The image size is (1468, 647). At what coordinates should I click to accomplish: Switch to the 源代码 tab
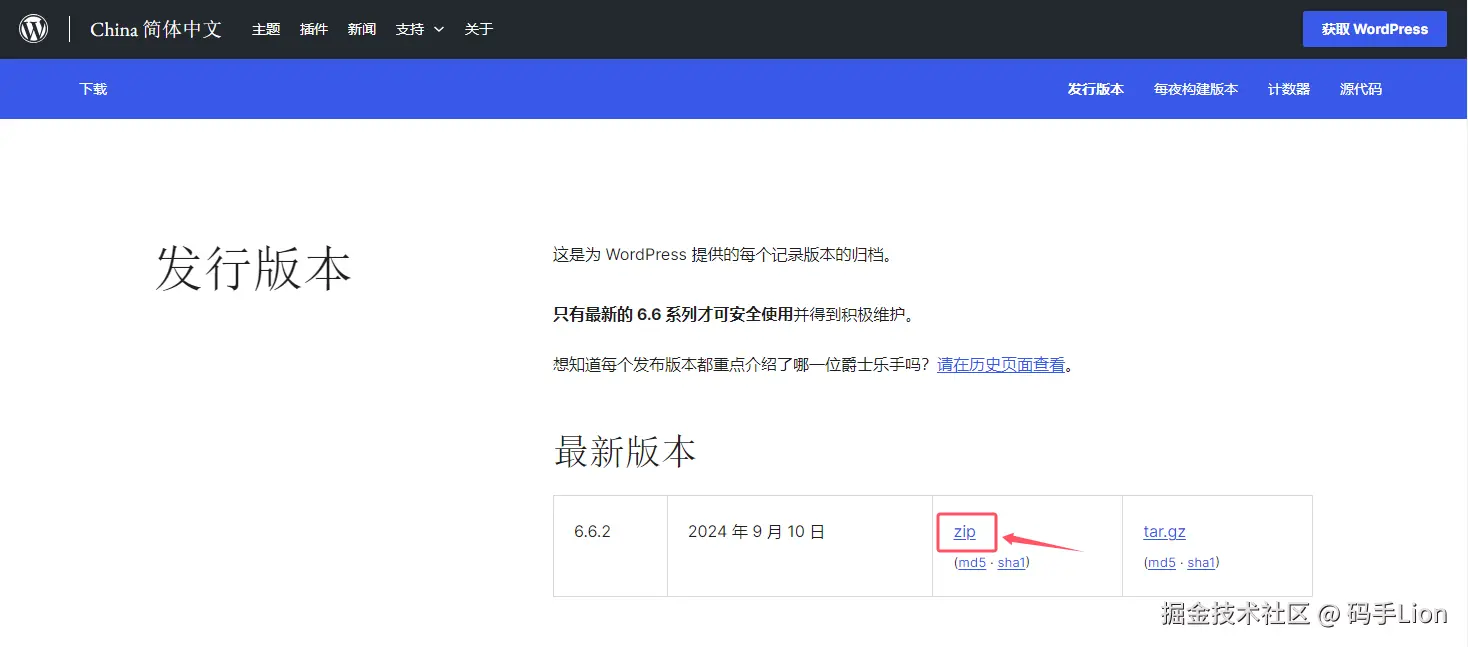(x=1361, y=89)
